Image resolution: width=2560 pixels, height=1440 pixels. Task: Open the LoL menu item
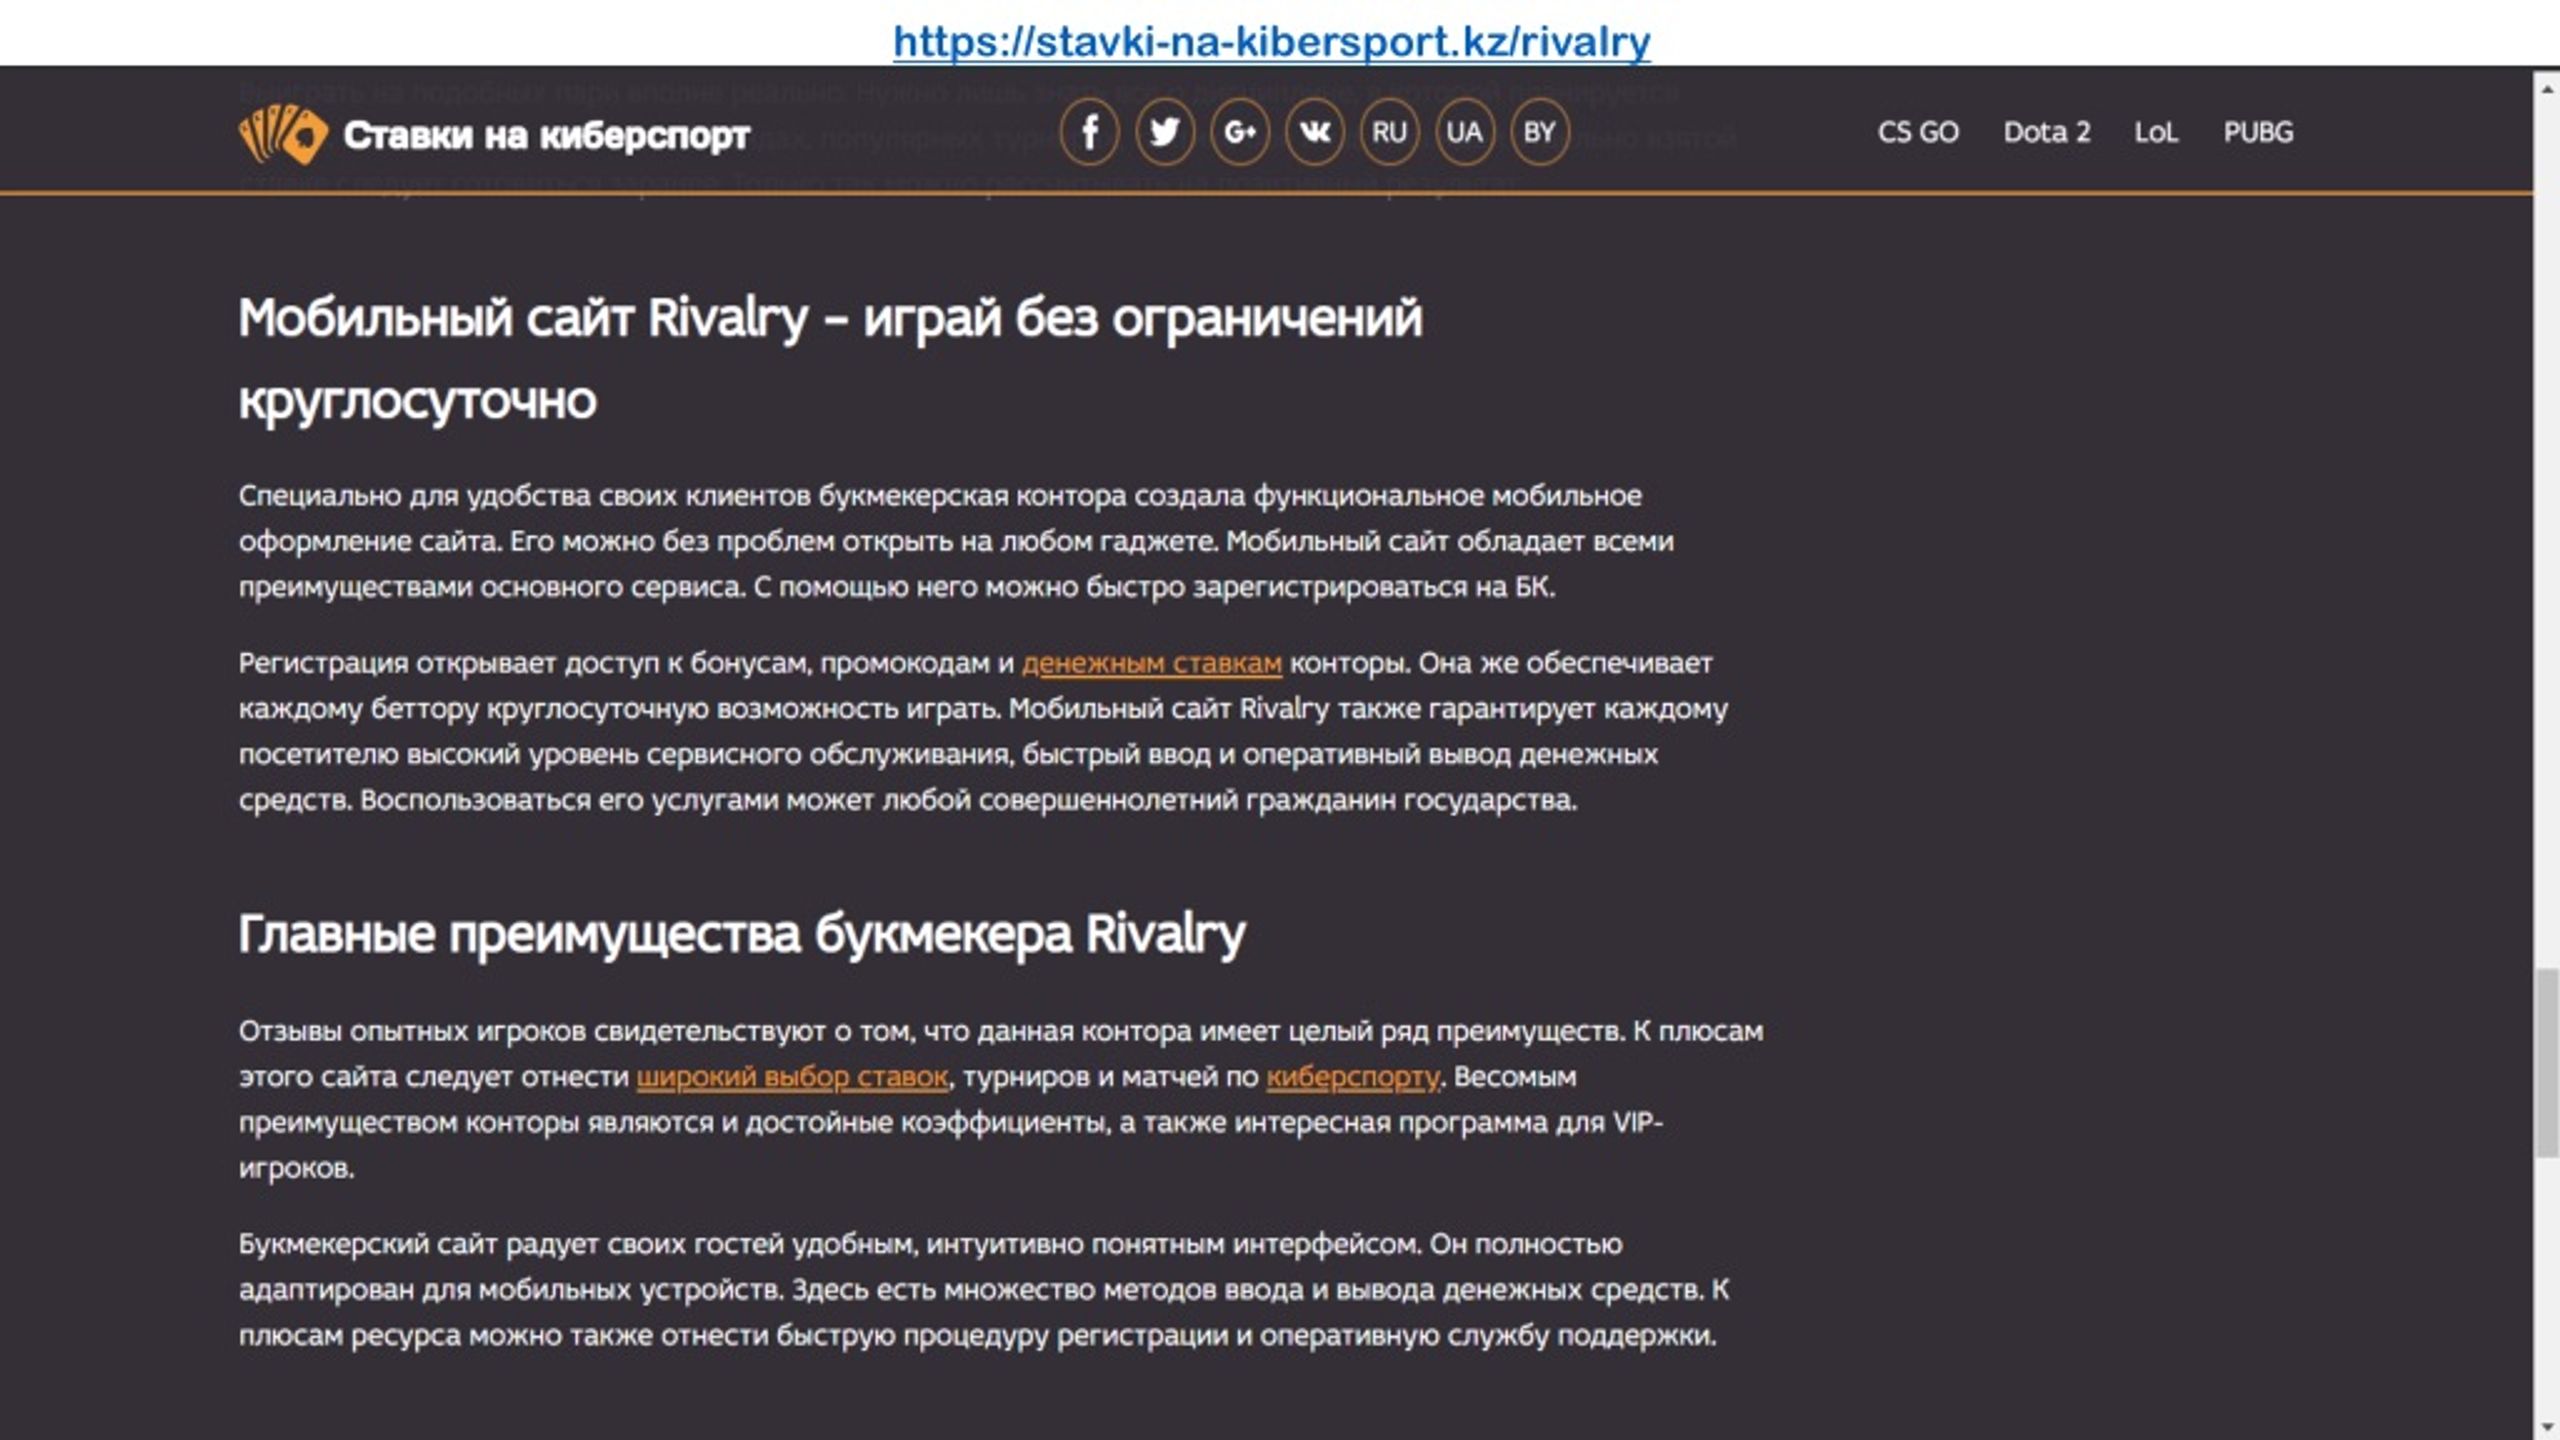(x=2156, y=132)
